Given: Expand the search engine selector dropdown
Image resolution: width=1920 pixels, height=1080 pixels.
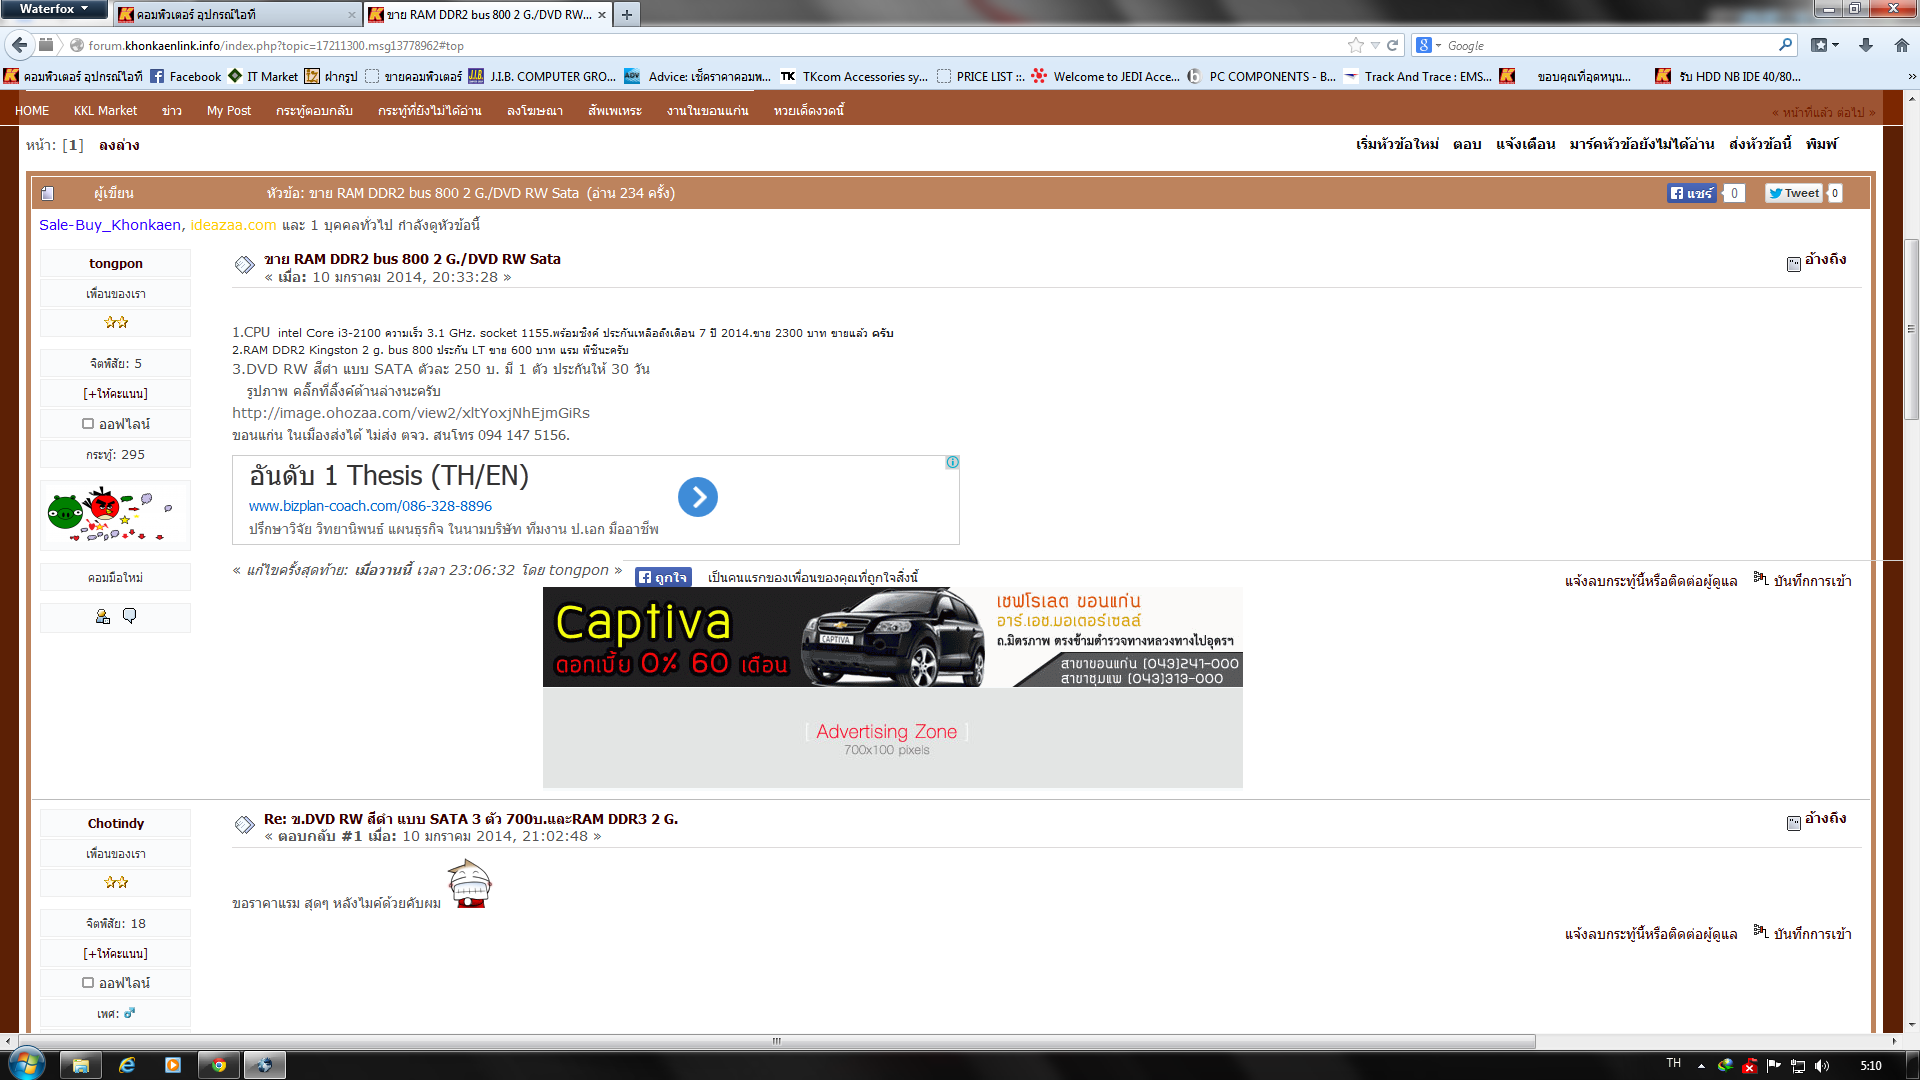Looking at the screenshot, I should (1438, 45).
